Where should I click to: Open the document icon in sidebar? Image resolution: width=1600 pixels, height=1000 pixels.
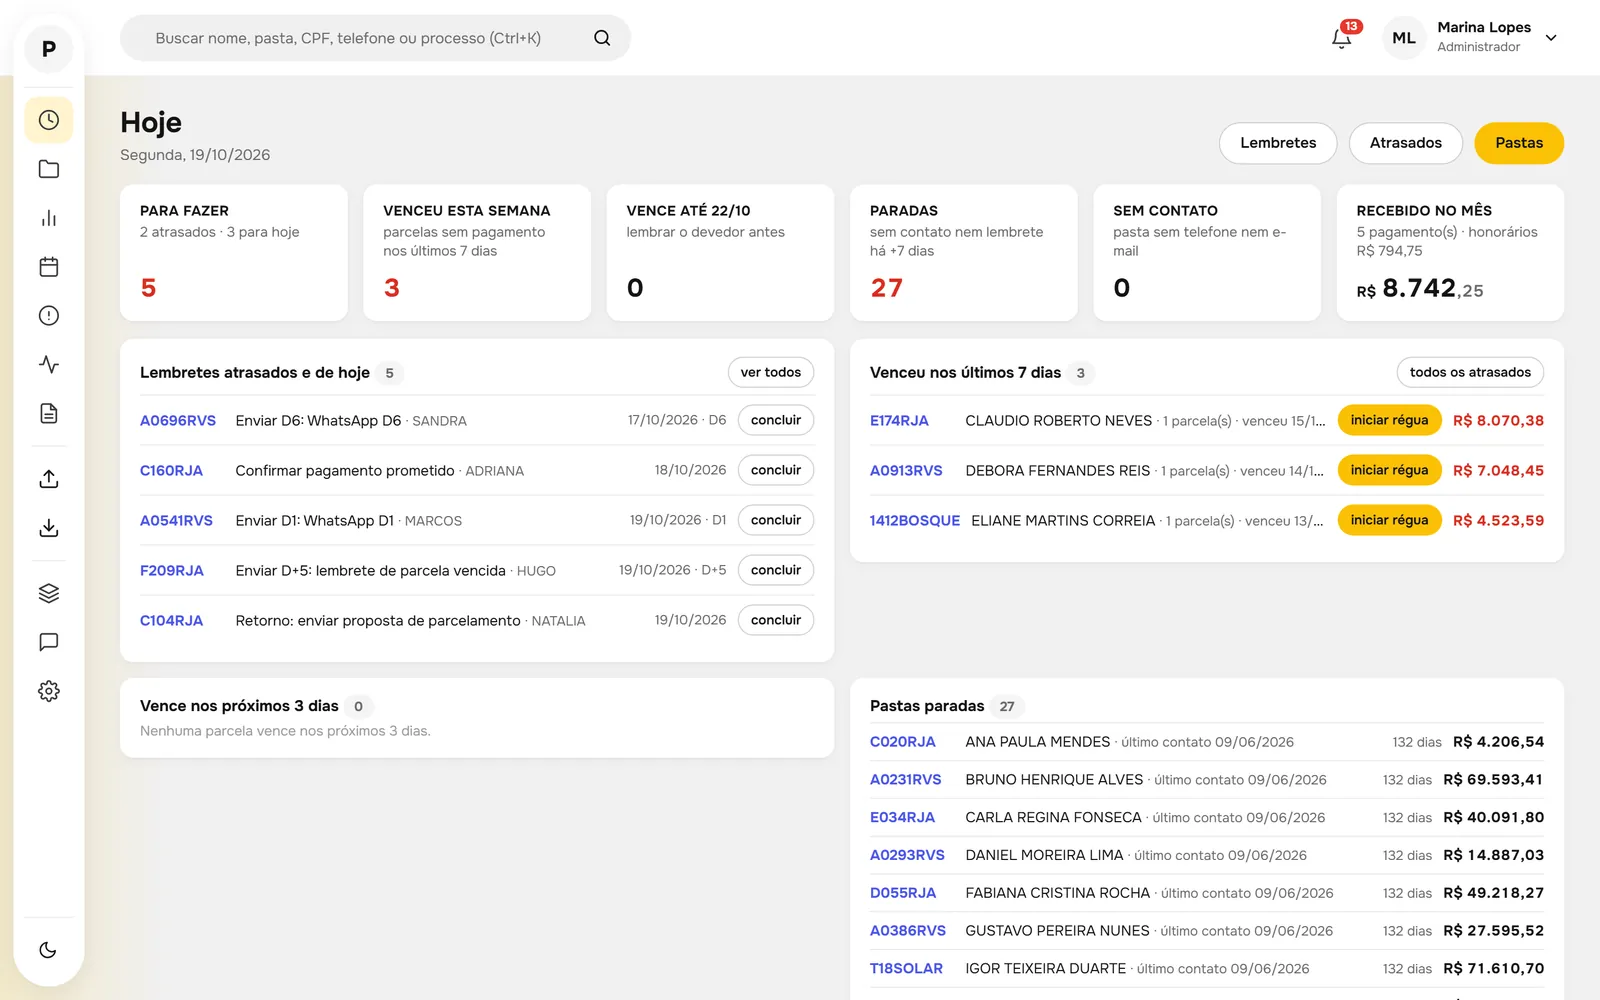click(x=48, y=414)
